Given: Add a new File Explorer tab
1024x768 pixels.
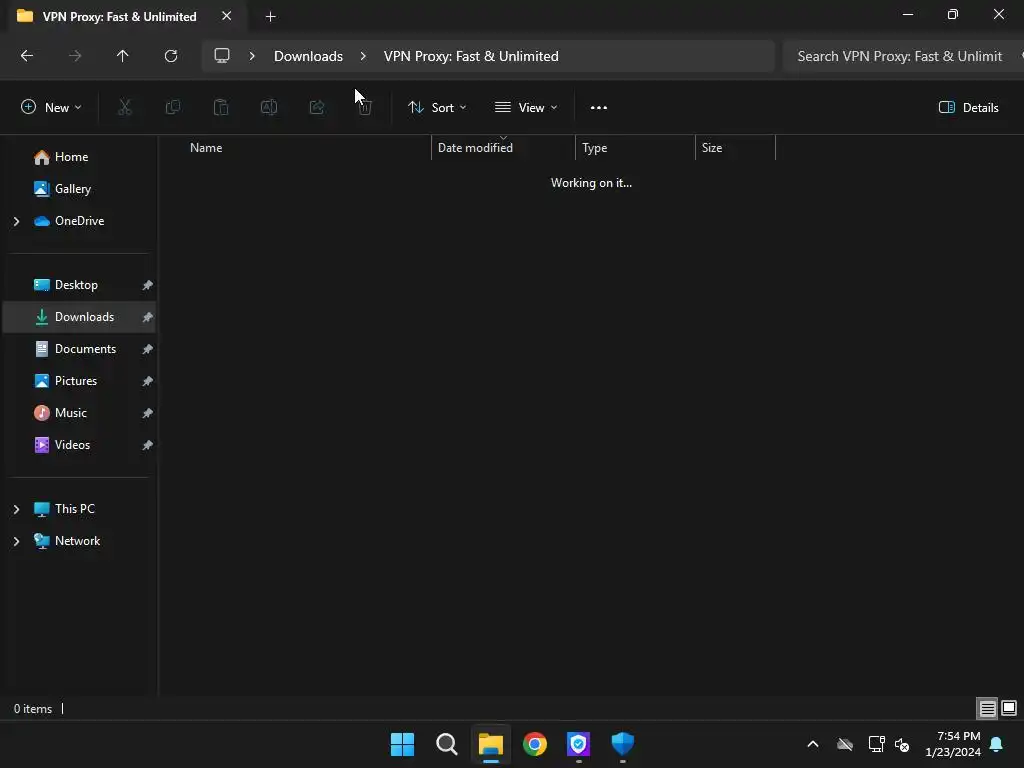Looking at the screenshot, I should [270, 16].
